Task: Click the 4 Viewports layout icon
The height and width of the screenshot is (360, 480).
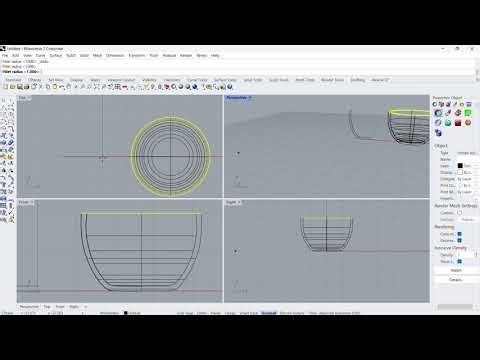Action: tap(118, 87)
